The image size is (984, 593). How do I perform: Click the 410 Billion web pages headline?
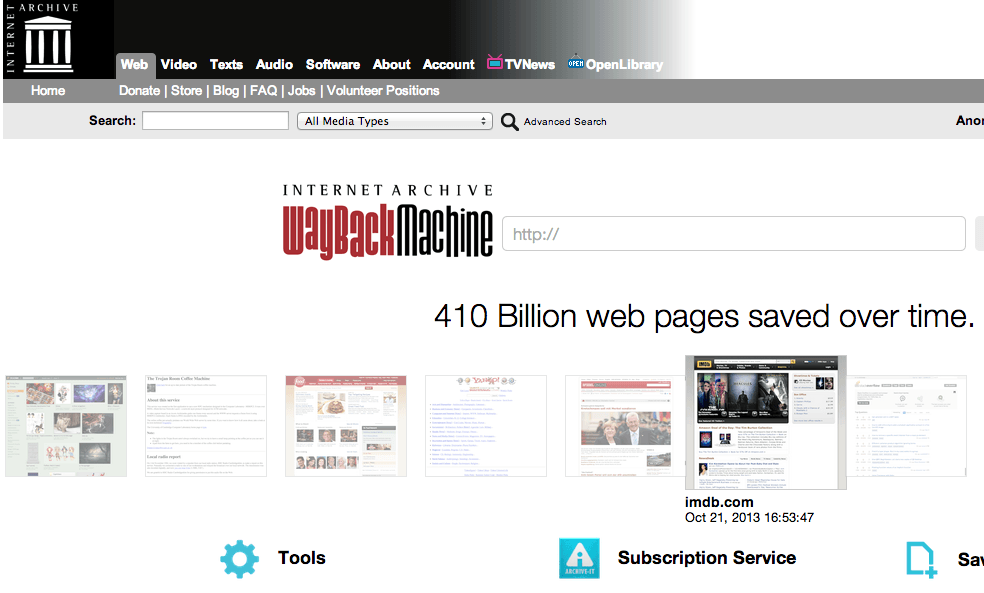[704, 316]
